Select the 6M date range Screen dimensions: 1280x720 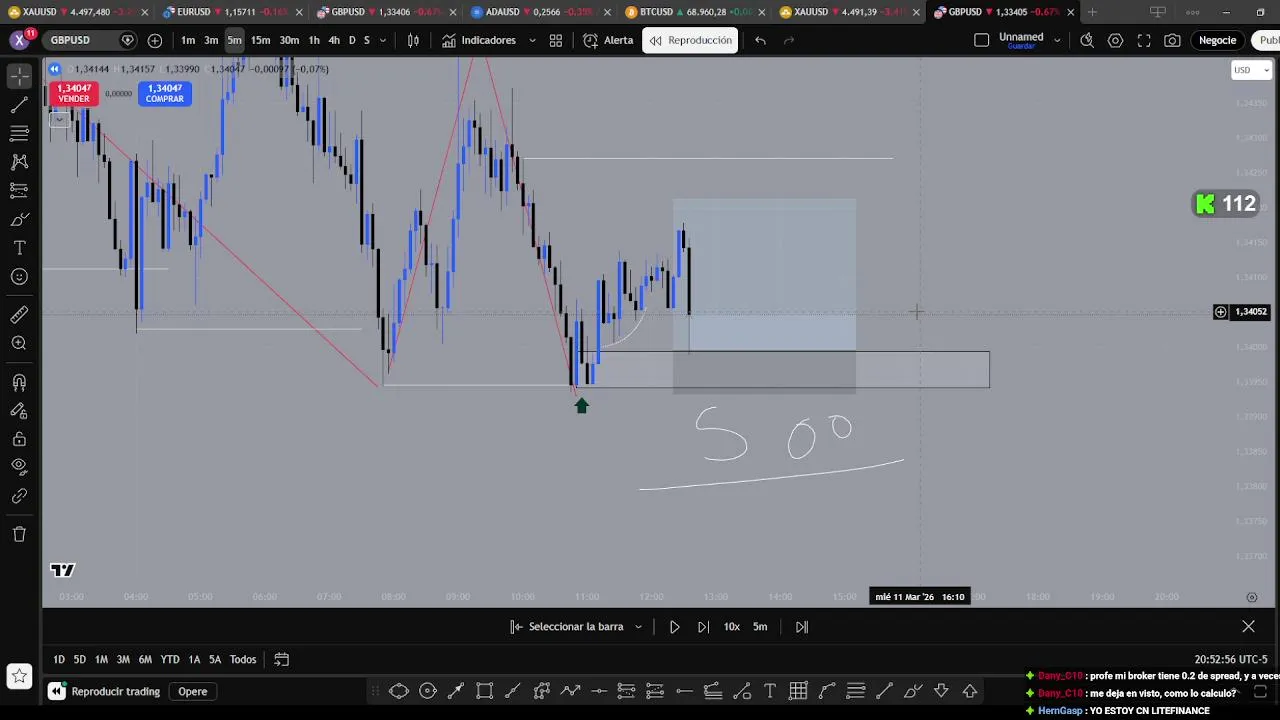pyautogui.click(x=145, y=659)
